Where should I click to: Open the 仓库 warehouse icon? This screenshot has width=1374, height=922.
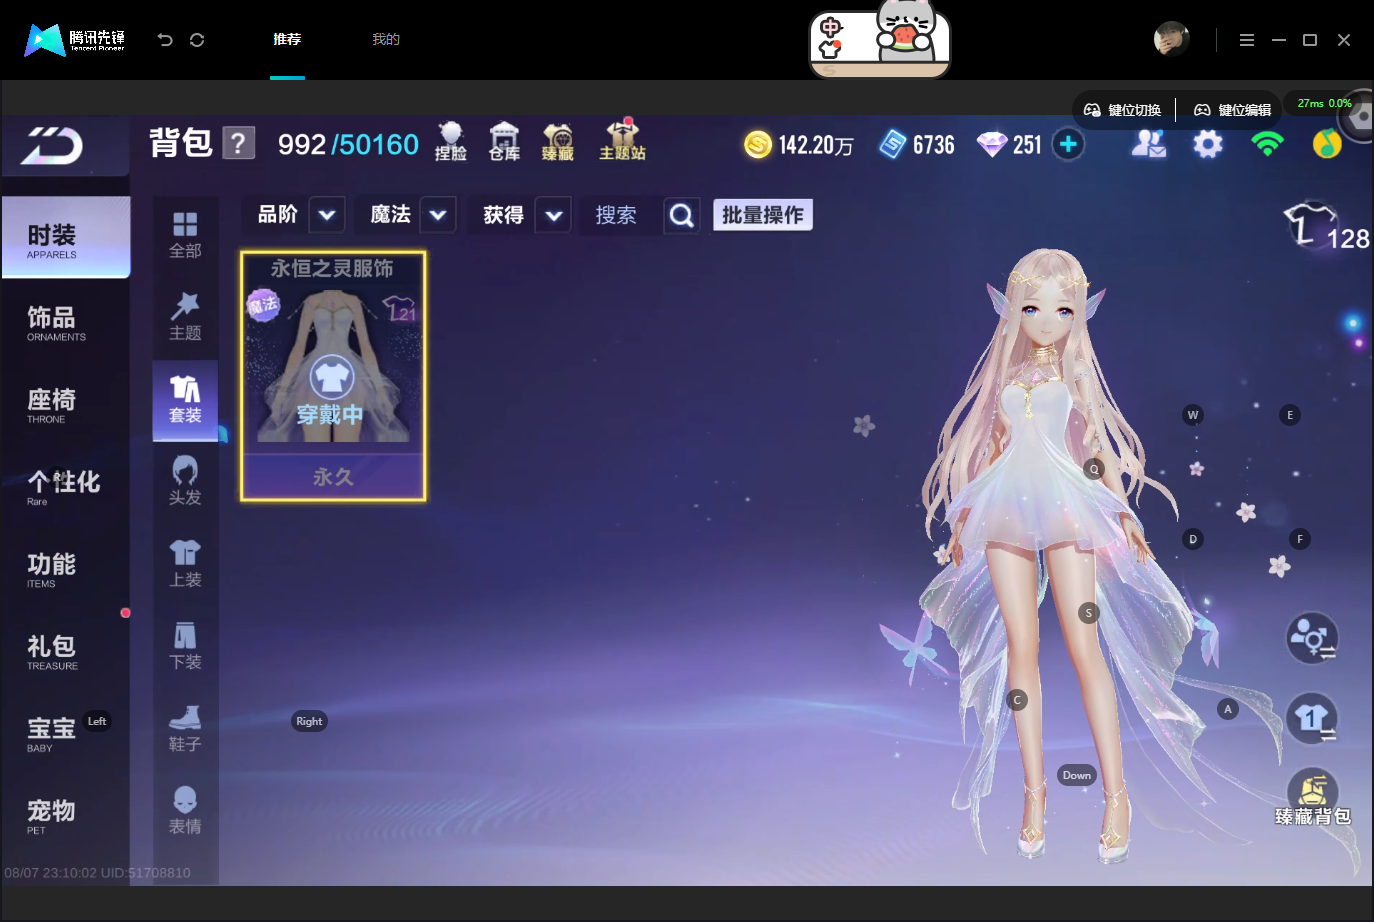pyautogui.click(x=504, y=141)
